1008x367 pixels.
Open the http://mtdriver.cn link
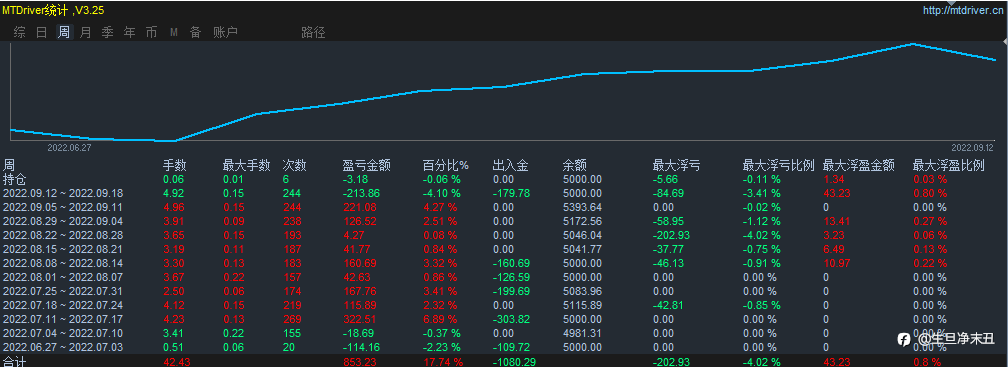(964, 10)
